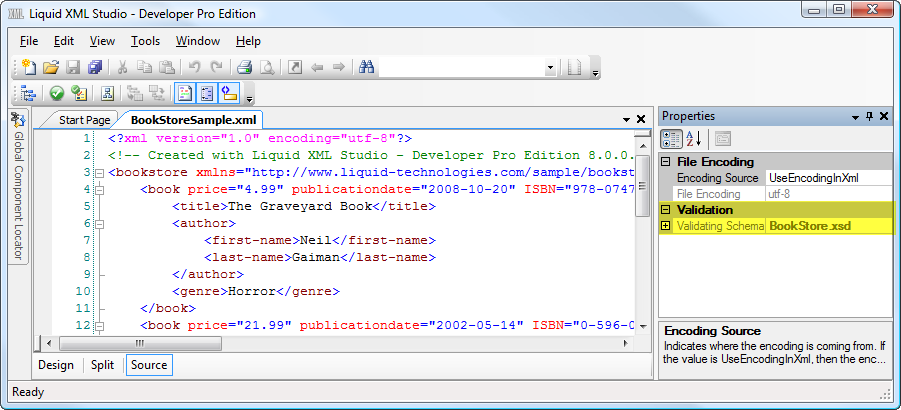The width and height of the screenshot is (901, 410).
Task: Click the editor horizontal scrollbar thumb
Action: pos(140,343)
